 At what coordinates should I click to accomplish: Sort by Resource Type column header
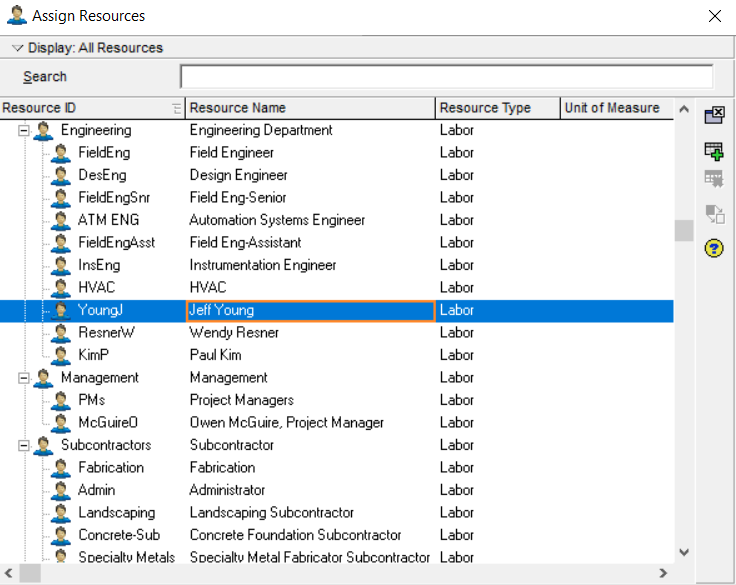click(x=498, y=108)
